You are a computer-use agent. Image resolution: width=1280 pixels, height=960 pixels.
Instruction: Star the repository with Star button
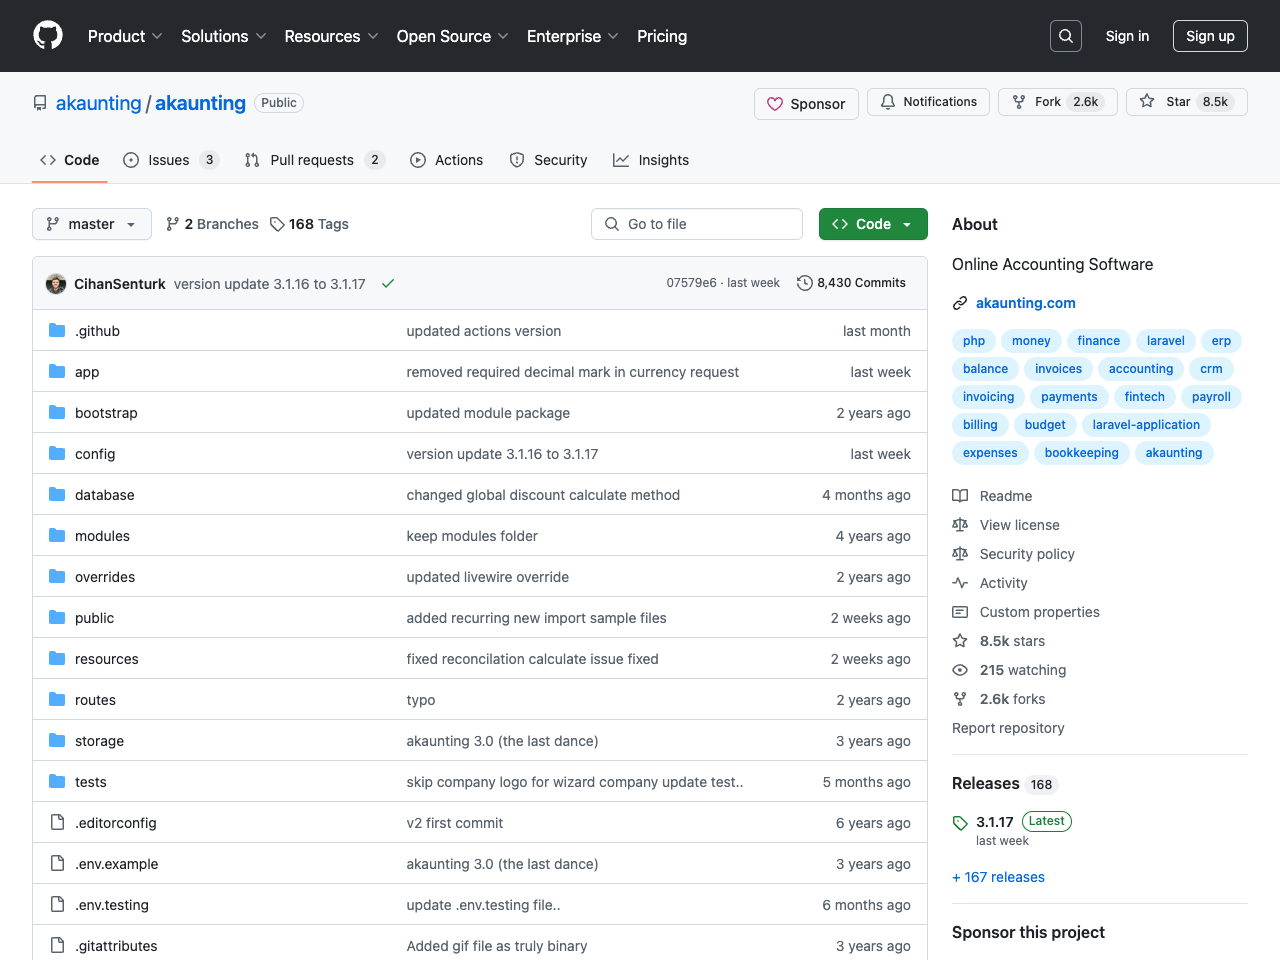(1187, 102)
